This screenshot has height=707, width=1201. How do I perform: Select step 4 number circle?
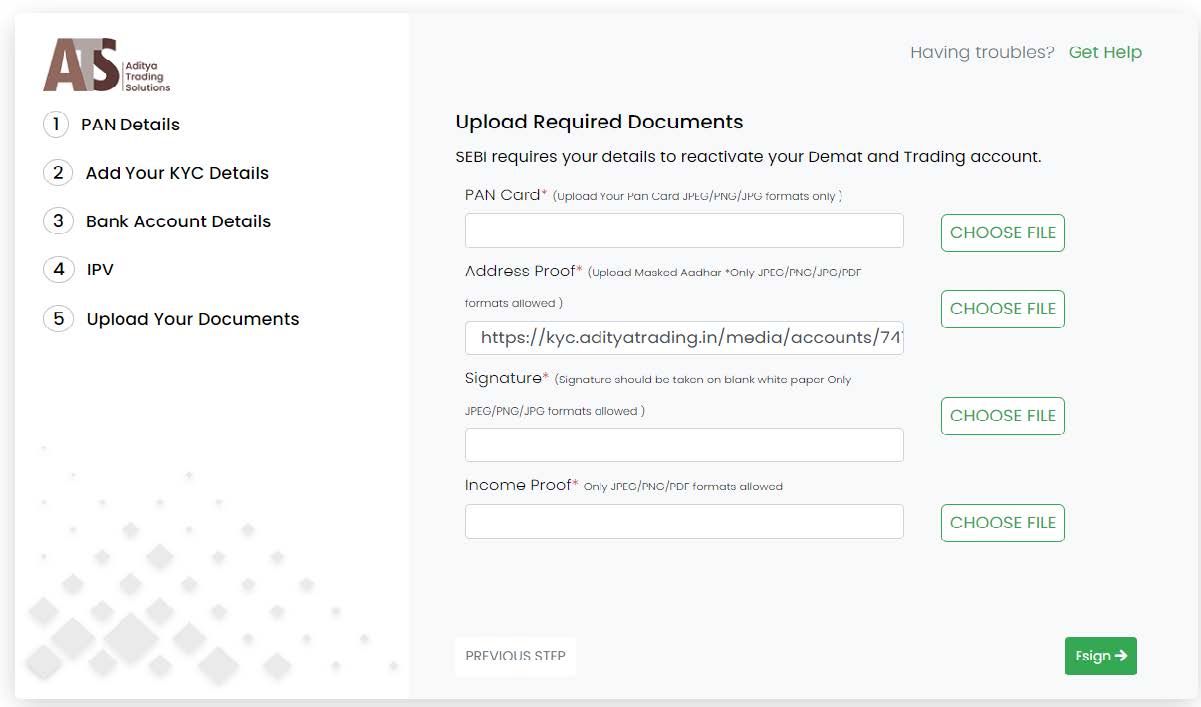coord(58,269)
